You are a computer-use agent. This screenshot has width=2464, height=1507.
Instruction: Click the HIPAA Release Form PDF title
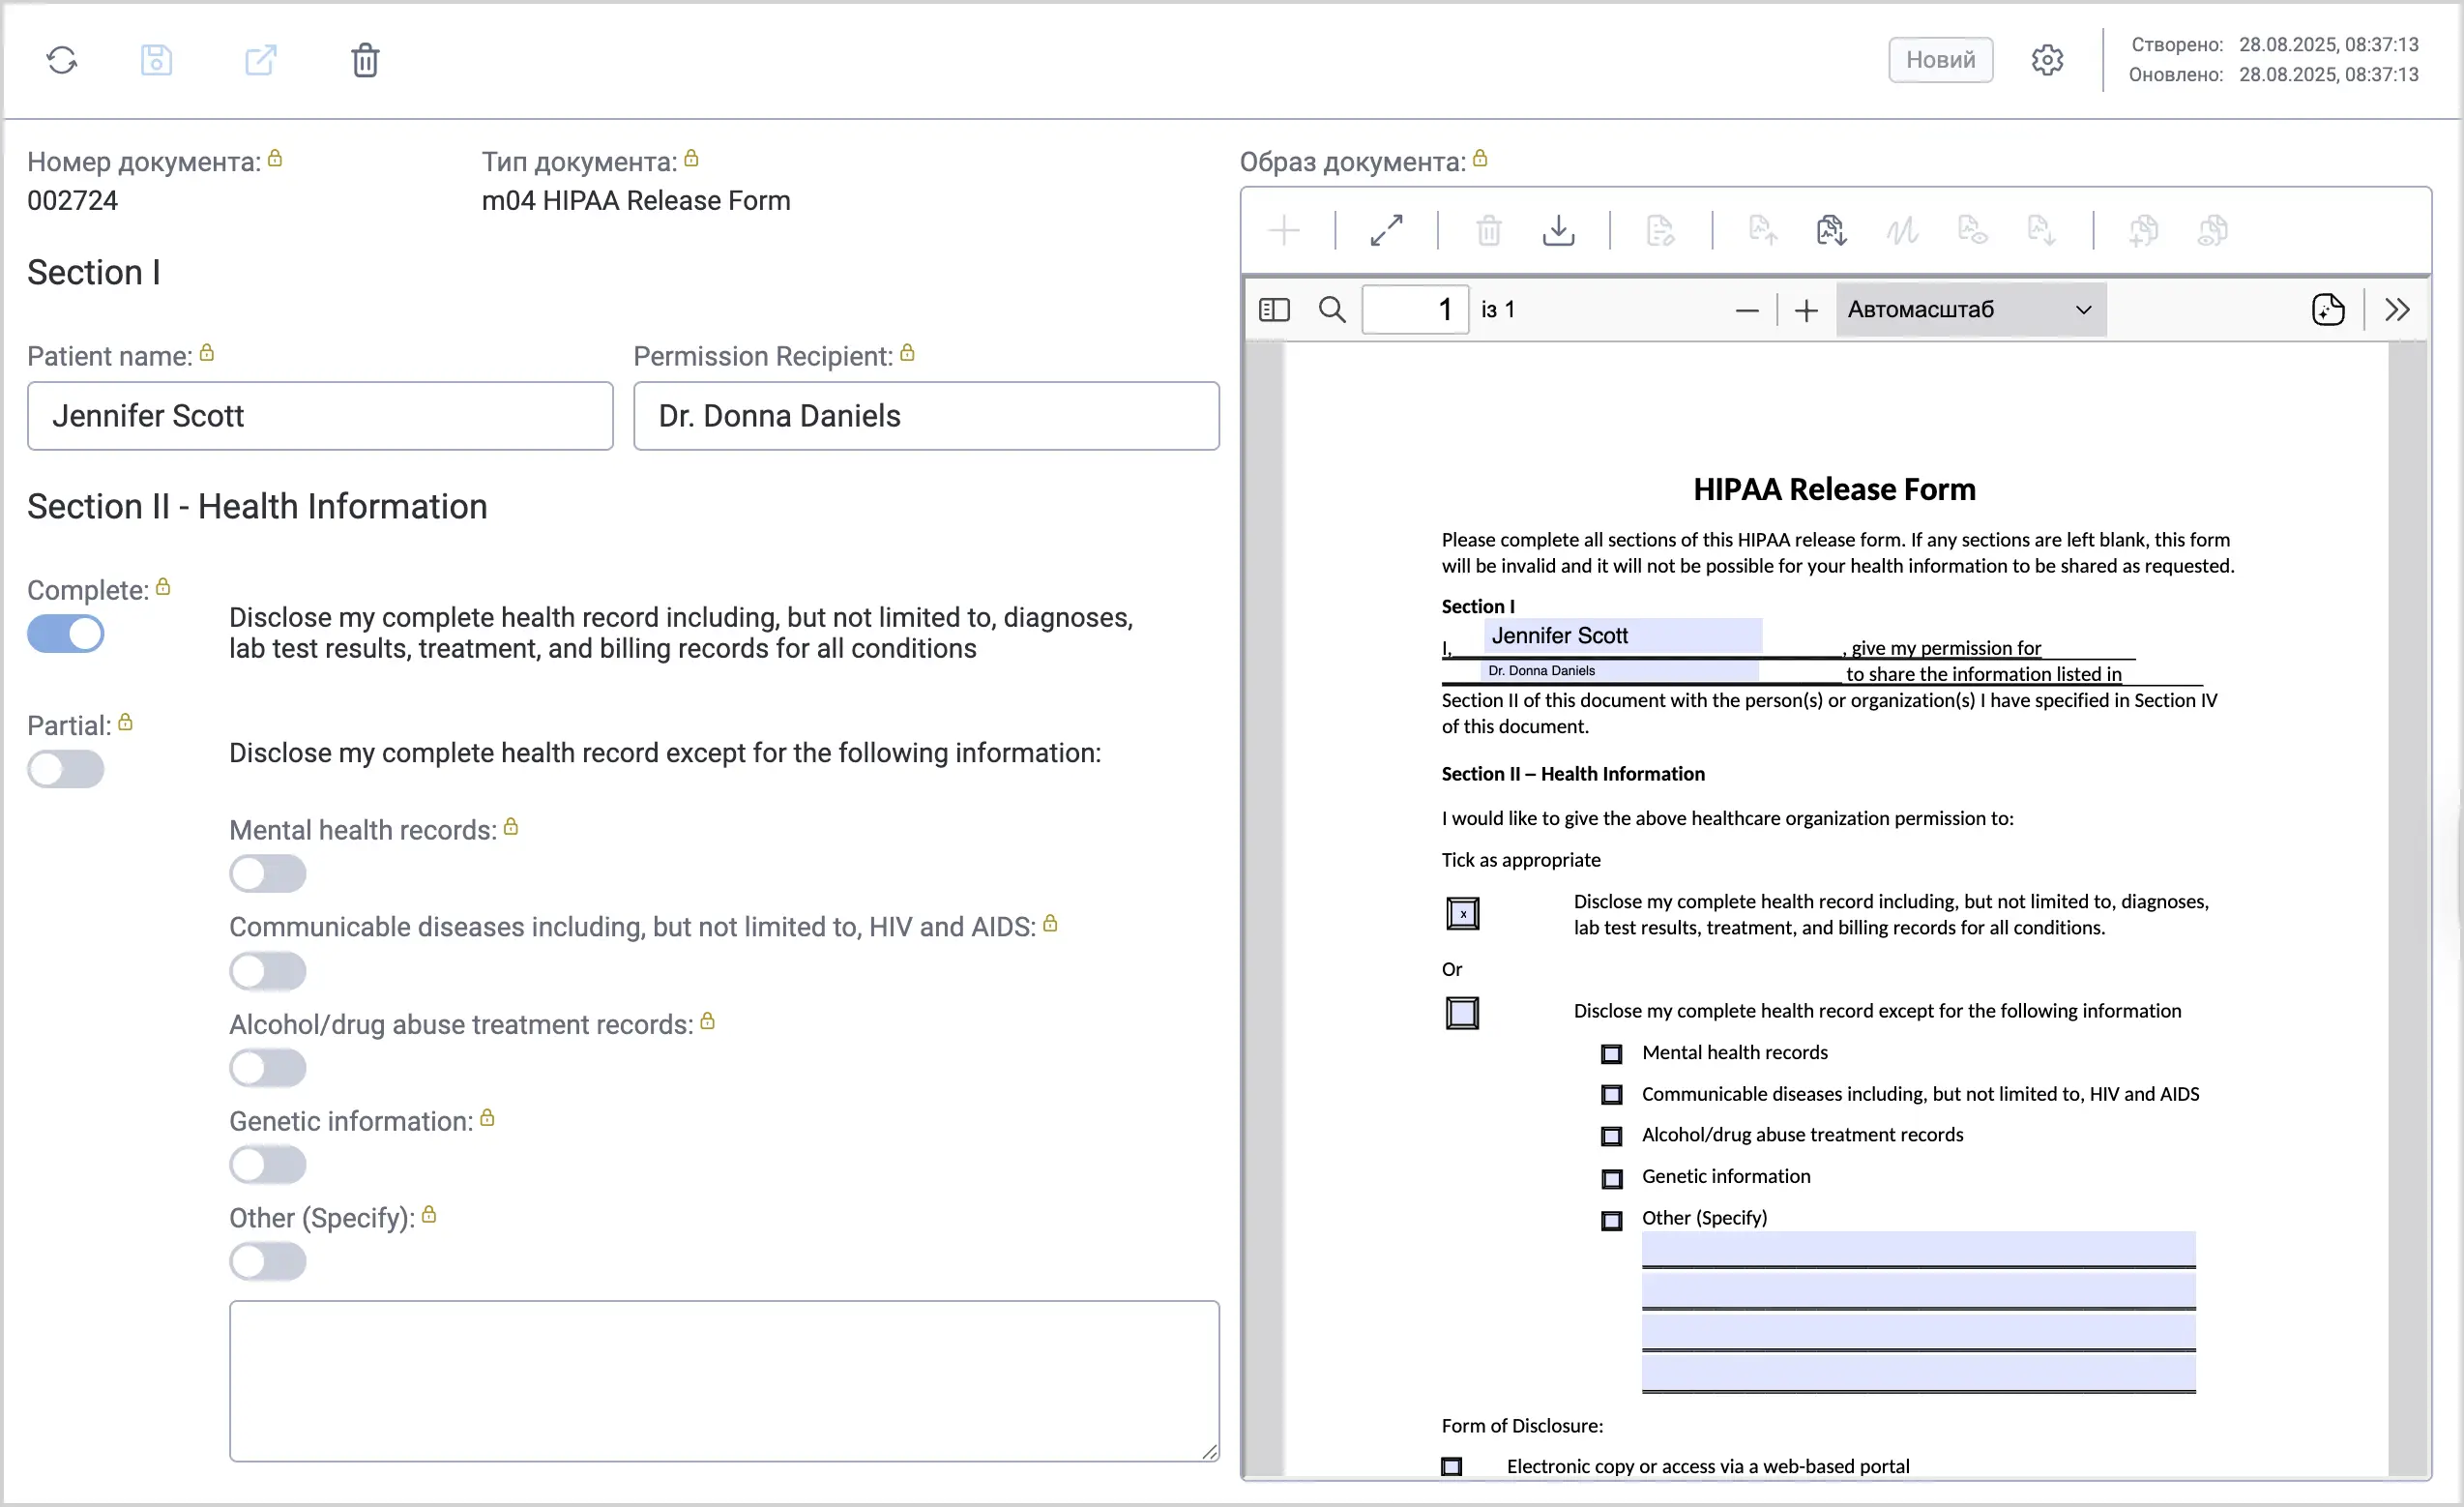(x=1834, y=489)
